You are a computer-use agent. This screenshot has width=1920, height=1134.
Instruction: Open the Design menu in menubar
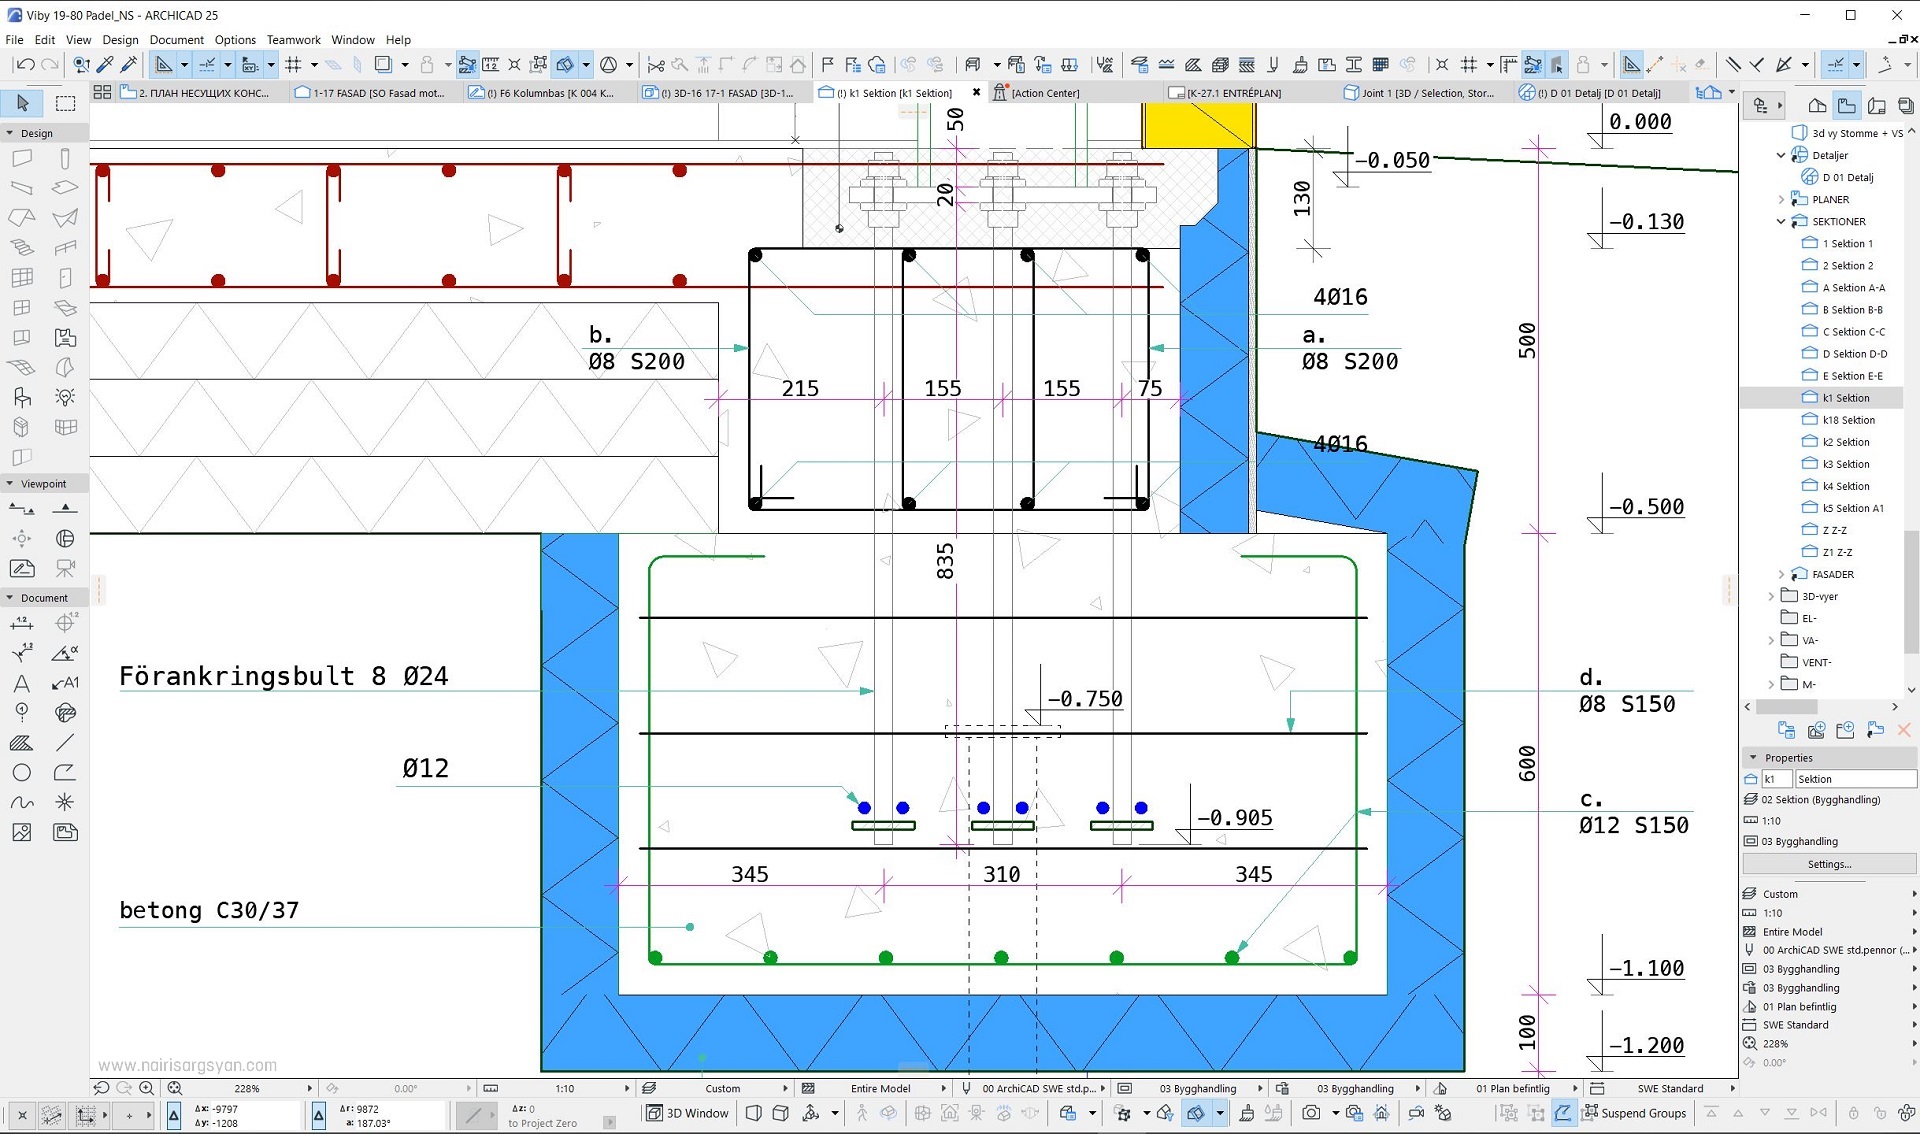(x=121, y=38)
